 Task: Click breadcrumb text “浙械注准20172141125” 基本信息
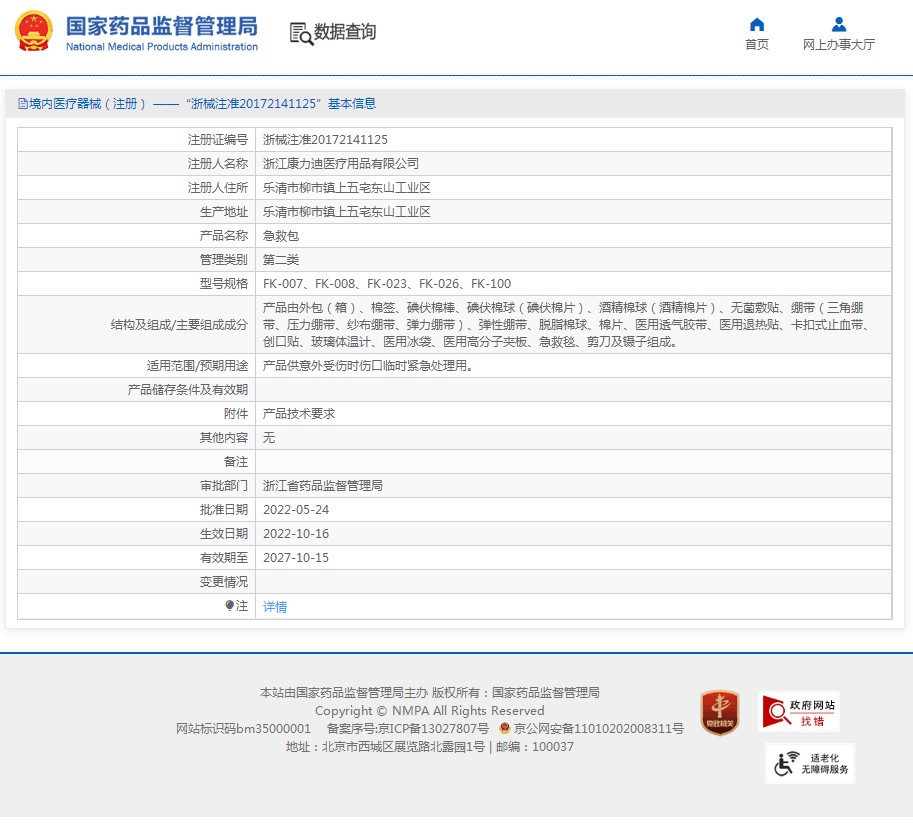281,104
